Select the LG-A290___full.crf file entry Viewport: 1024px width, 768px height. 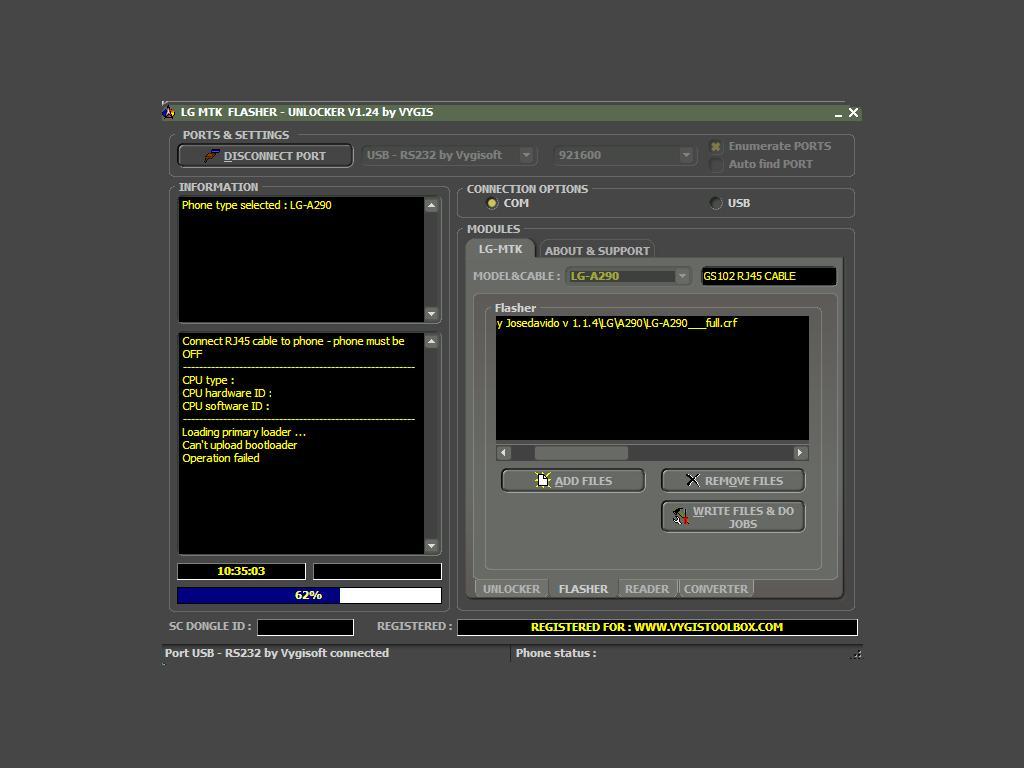pyautogui.click(x=617, y=323)
